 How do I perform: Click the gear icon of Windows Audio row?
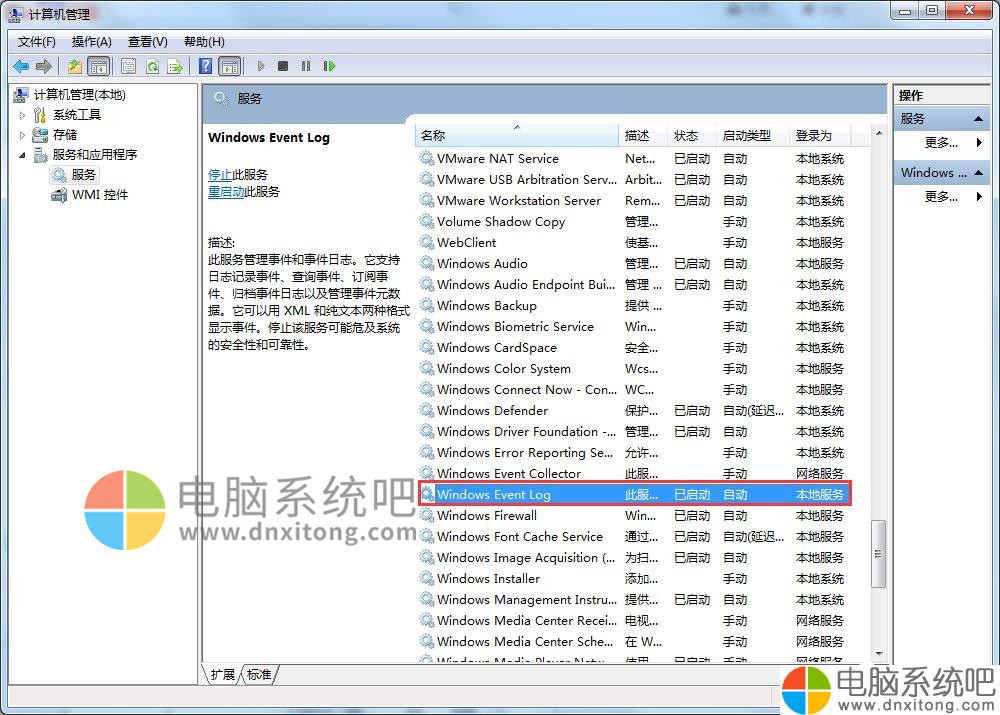coord(427,263)
